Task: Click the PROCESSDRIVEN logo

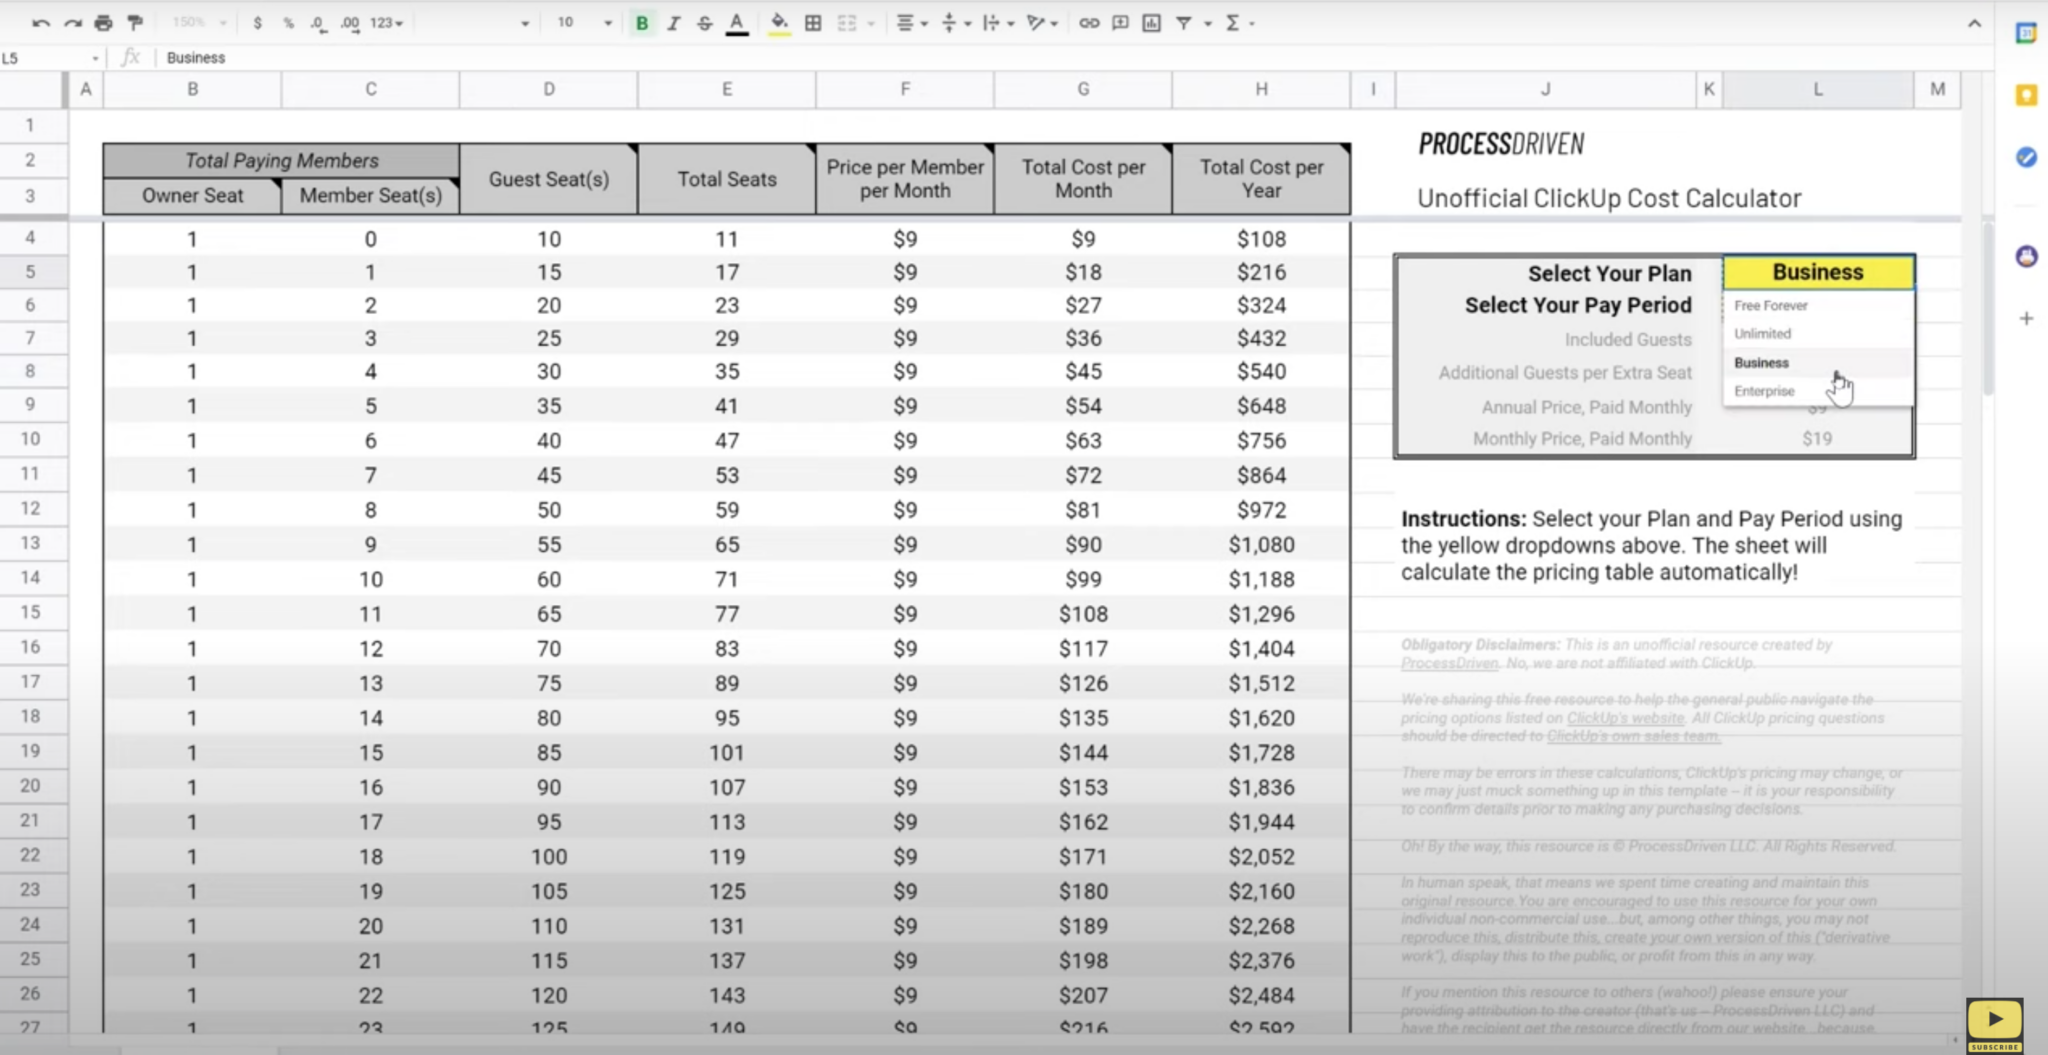Action: click(1501, 144)
